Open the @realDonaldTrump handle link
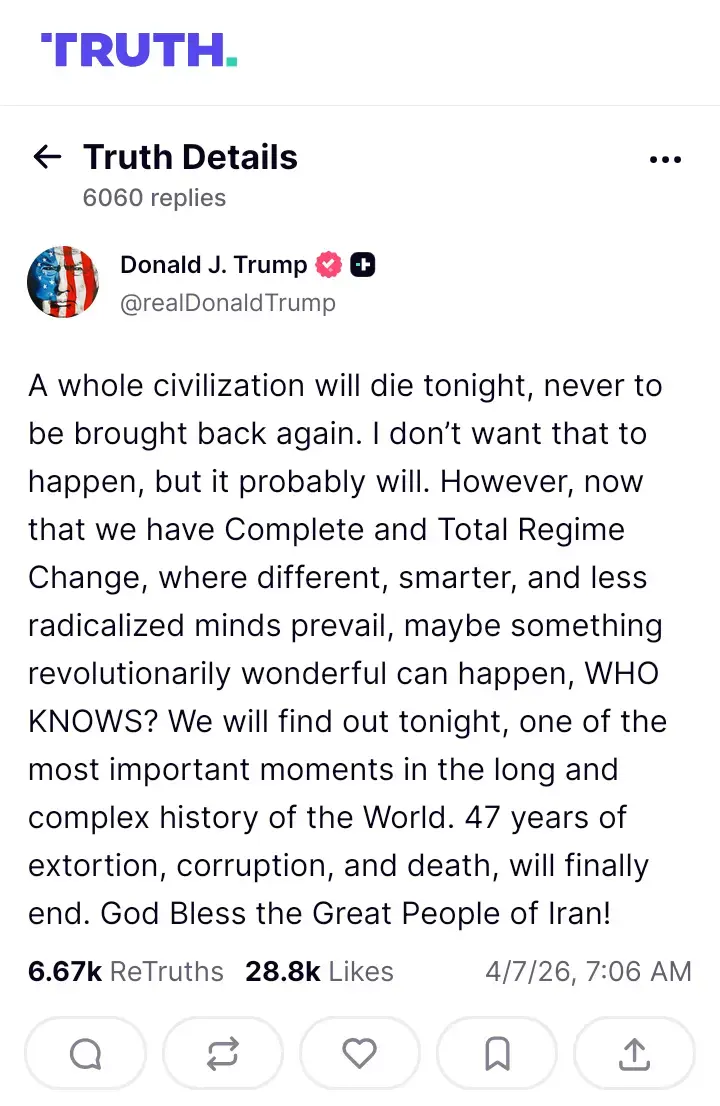 [x=228, y=303]
